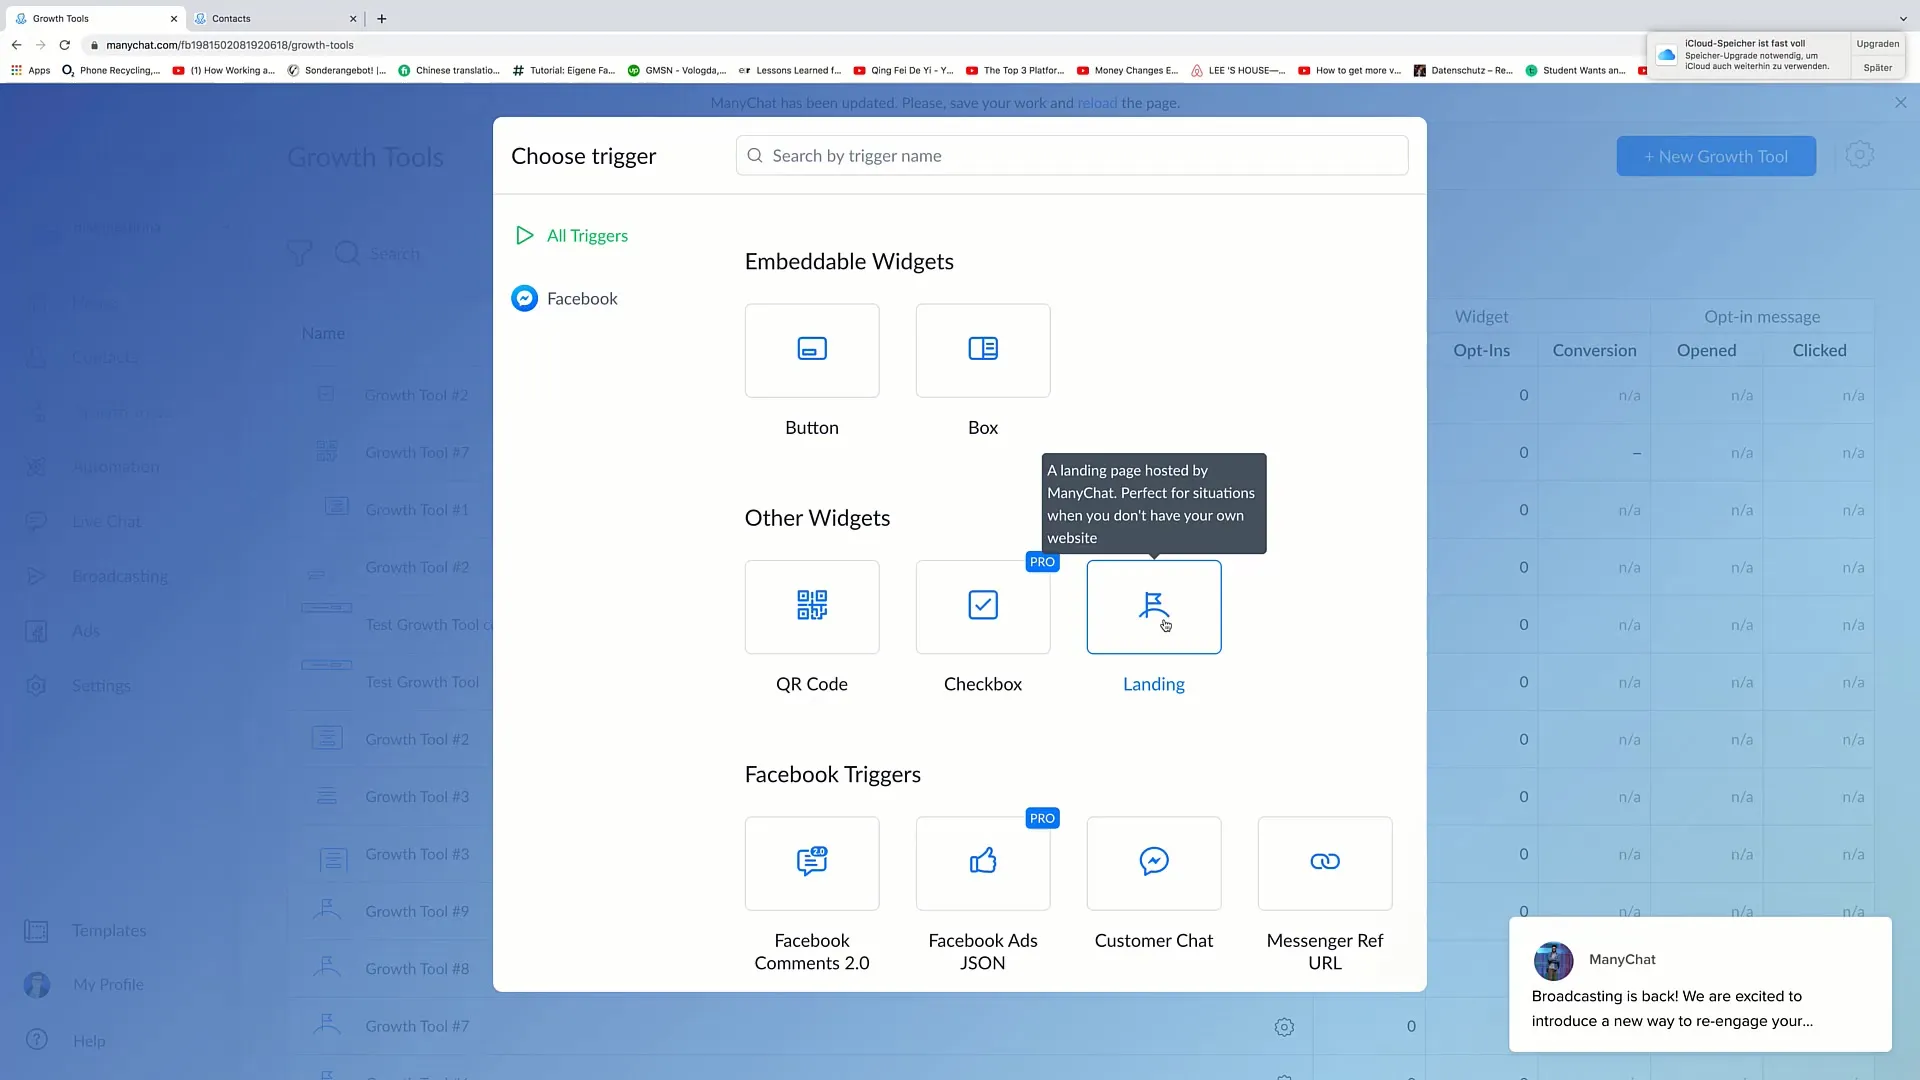This screenshot has width=1920, height=1080.
Task: Click the manychat.com address bar
Action: point(229,45)
